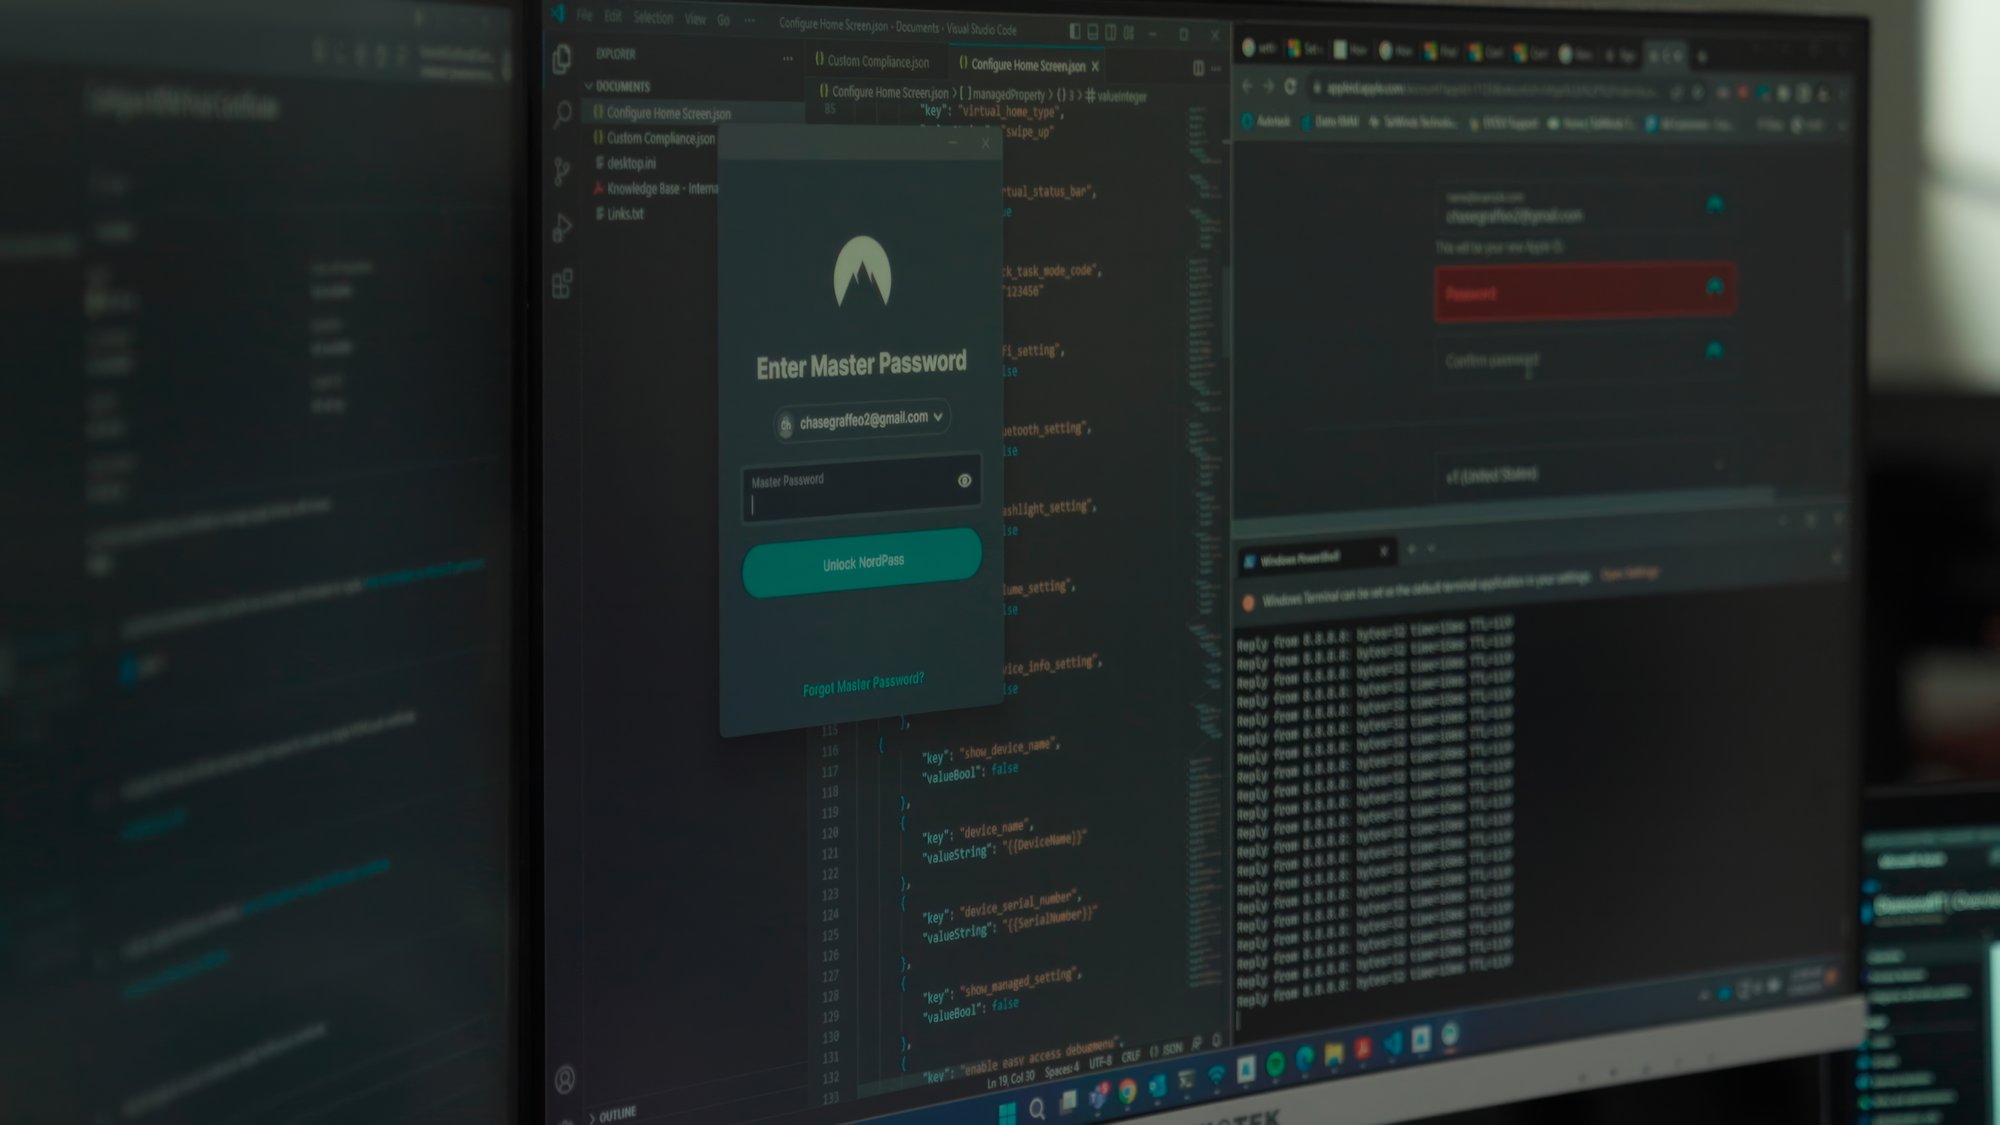Viewport: 2000px width, 1125px height.
Task: Open Microsoft Teams from the taskbar
Action: click(1098, 1097)
